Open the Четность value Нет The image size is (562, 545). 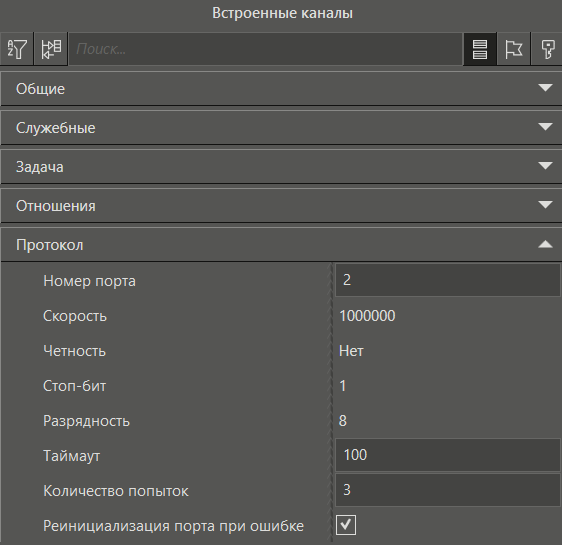351,351
